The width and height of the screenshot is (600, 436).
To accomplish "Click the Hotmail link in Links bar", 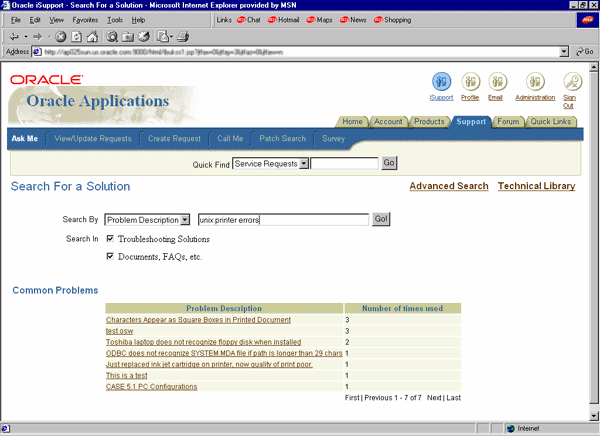I will (284, 20).
